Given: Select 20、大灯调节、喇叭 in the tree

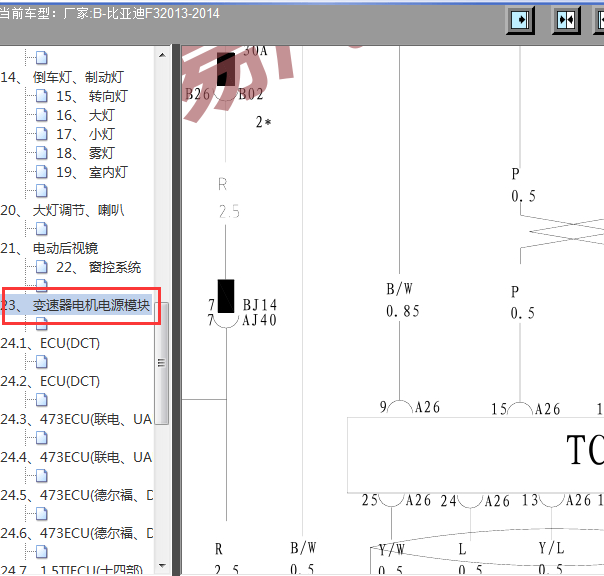Looking at the screenshot, I should pyautogui.click(x=62, y=210).
